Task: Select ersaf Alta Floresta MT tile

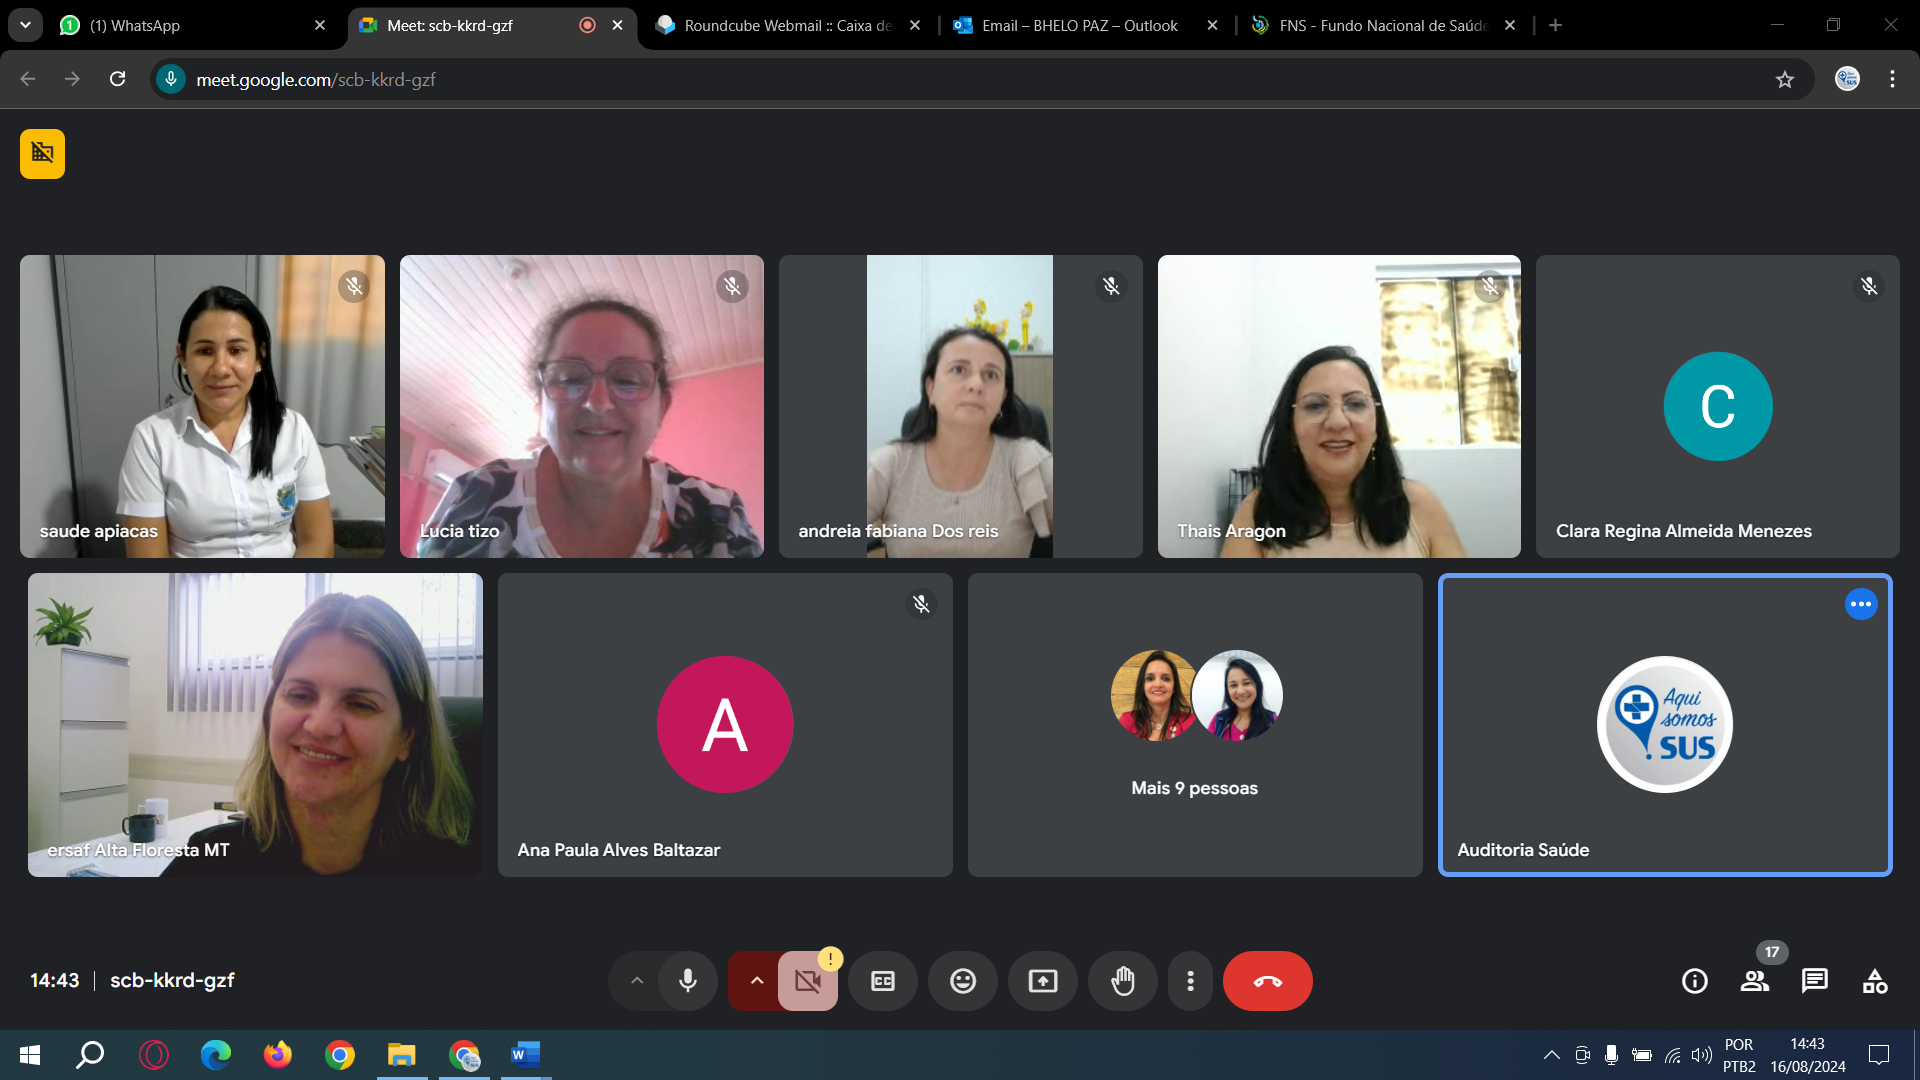Action: point(255,725)
